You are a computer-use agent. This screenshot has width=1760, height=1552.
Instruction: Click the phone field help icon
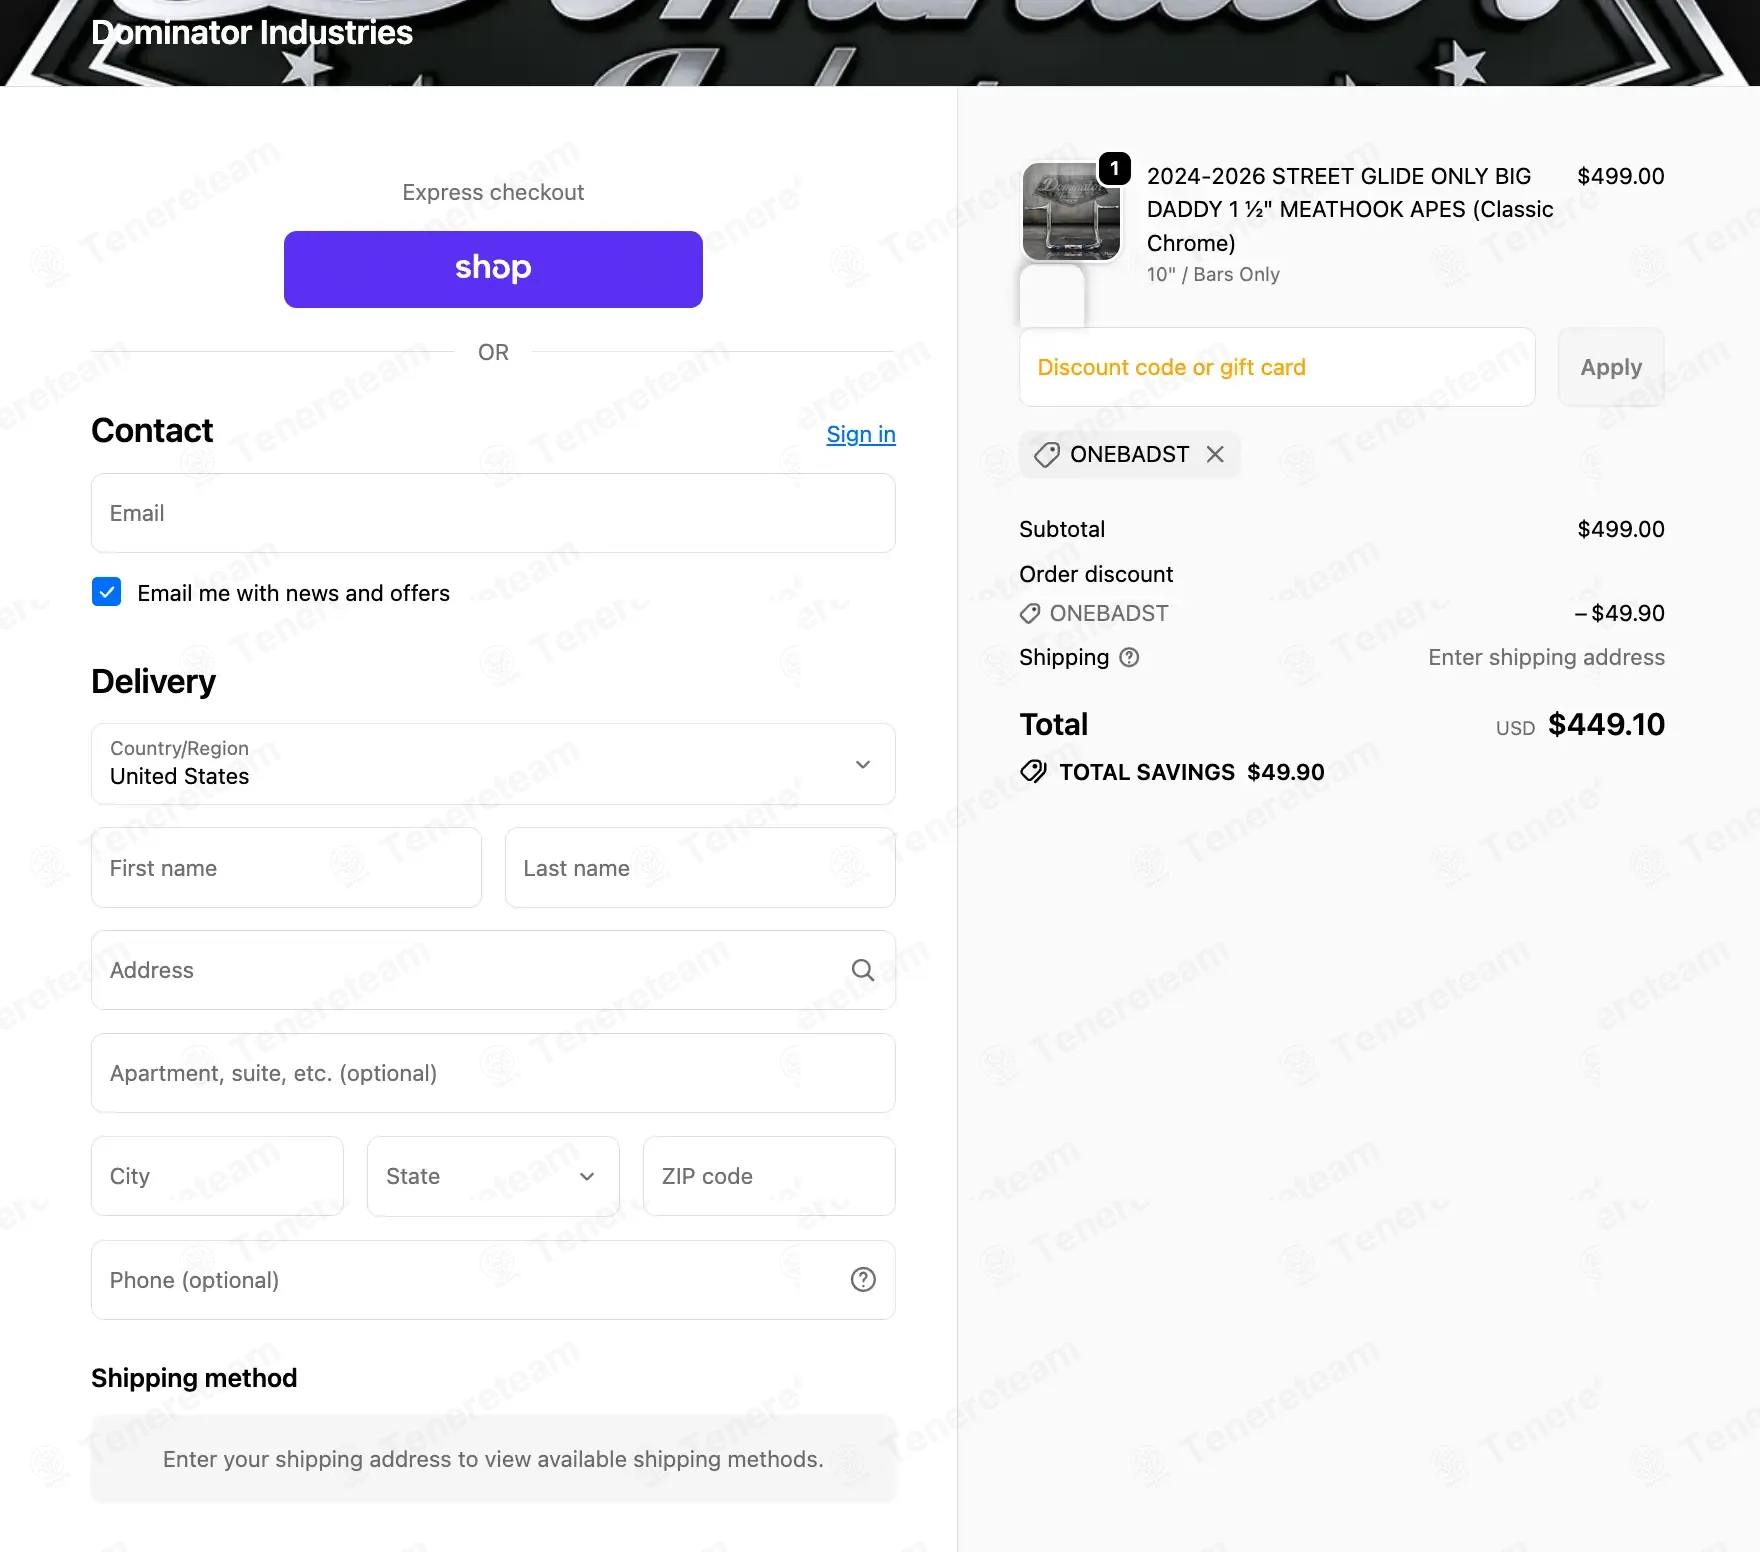(x=862, y=1280)
